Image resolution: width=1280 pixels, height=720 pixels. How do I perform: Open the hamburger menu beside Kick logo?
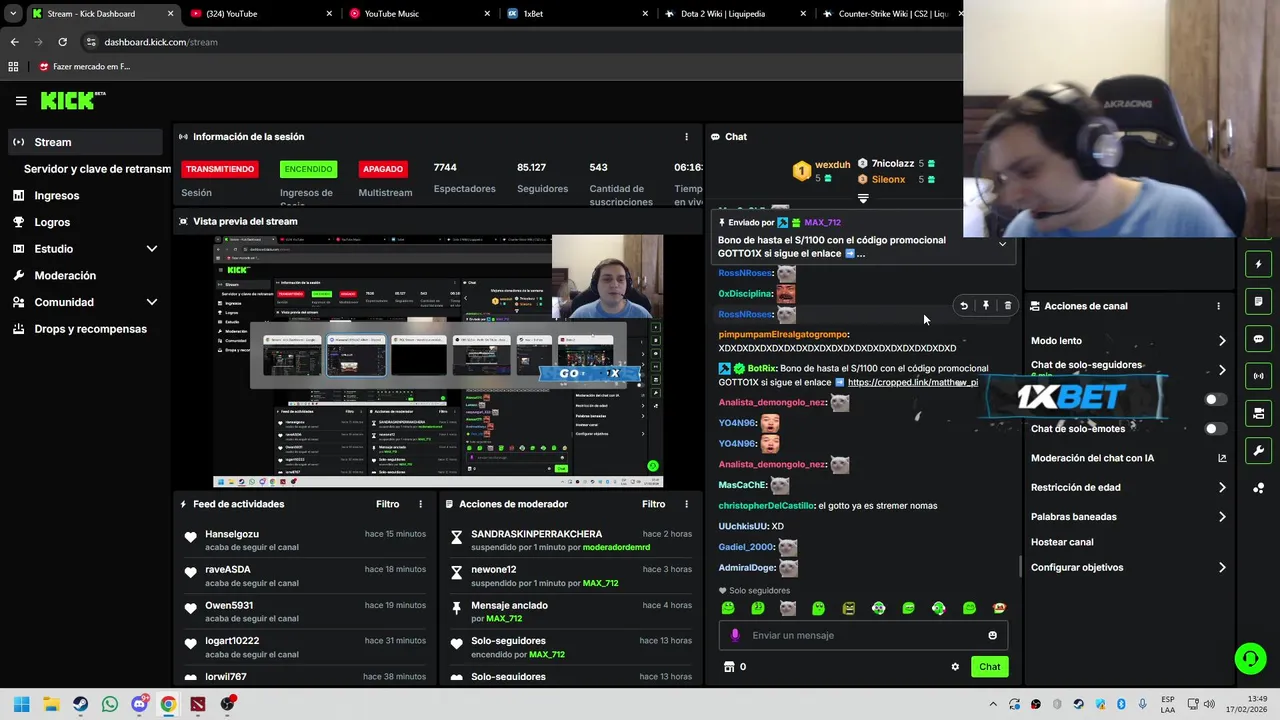pos(21,100)
